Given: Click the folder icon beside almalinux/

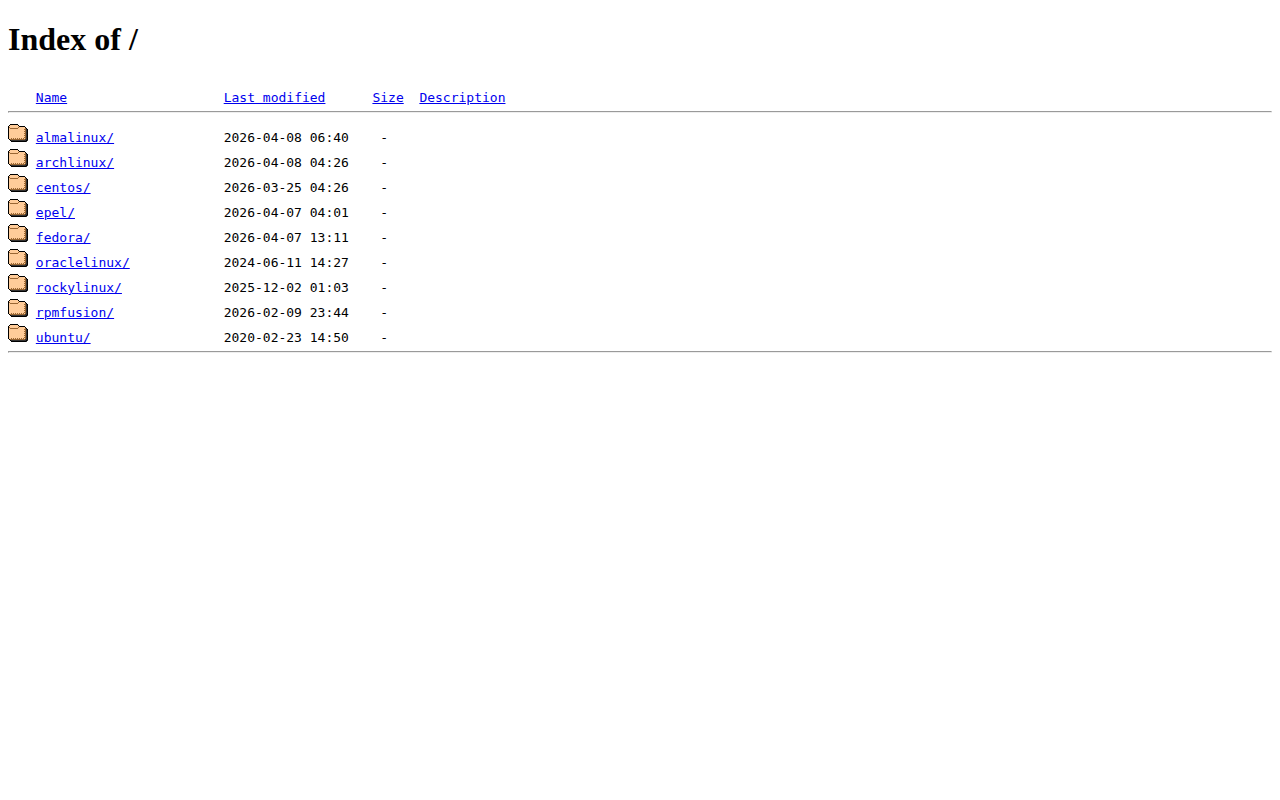Looking at the screenshot, I should click(x=18, y=134).
